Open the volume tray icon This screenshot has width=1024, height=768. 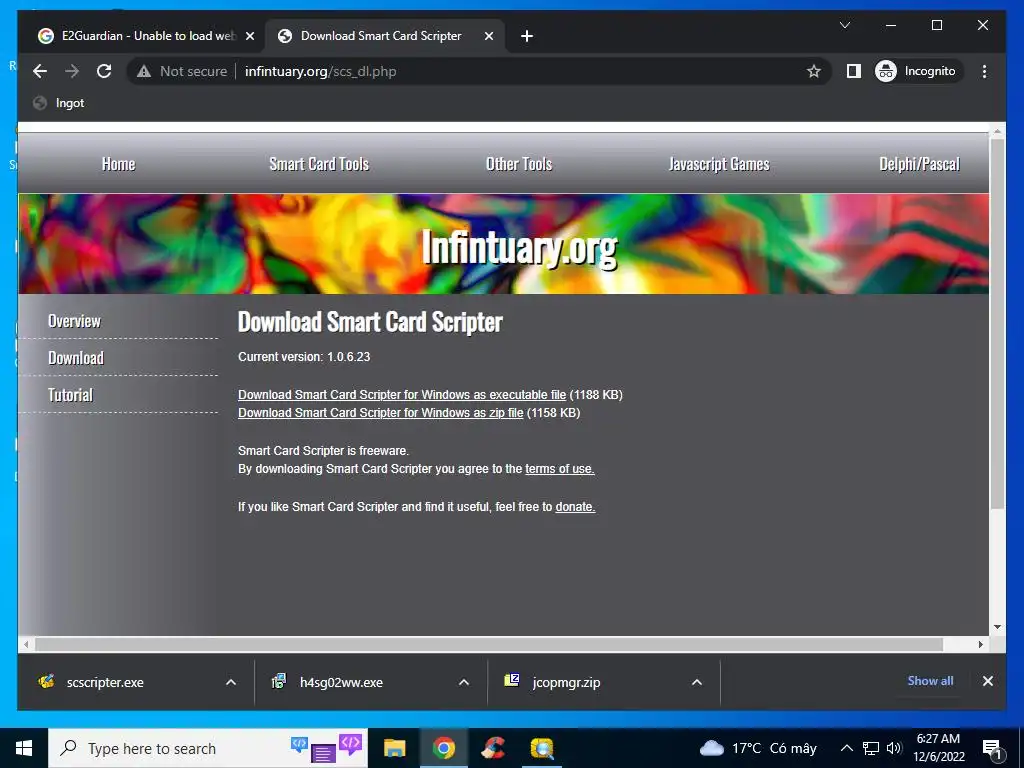[894, 748]
